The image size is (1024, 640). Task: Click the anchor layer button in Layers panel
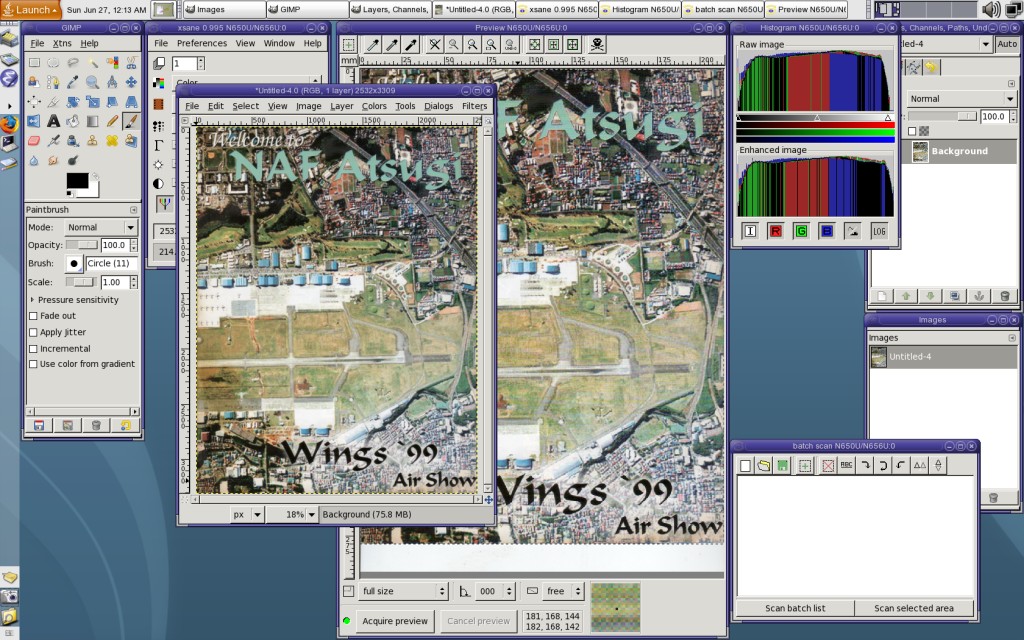(x=979, y=296)
